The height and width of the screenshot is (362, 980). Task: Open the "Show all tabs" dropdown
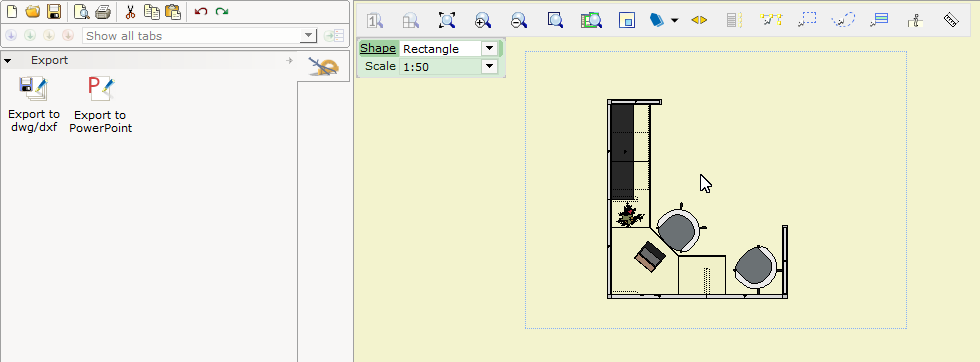pyautogui.click(x=309, y=36)
